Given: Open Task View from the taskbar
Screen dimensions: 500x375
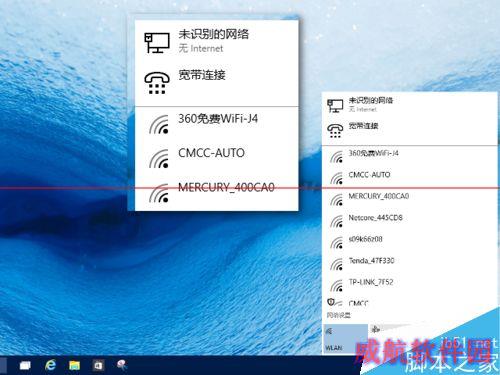Looking at the screenshot, I should pos(25,365).
